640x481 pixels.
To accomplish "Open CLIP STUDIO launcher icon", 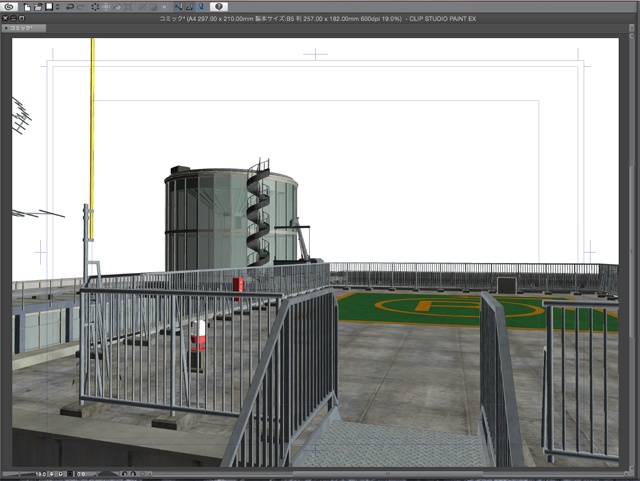I will [x=9, y=7].
